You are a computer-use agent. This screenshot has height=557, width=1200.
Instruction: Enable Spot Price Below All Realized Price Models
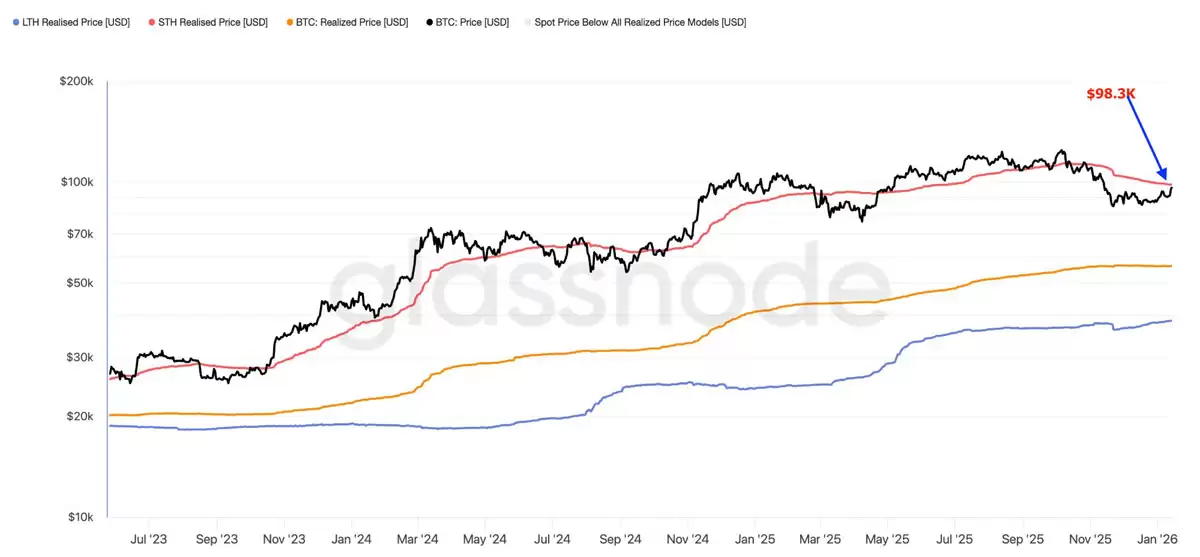[x=639, y=22]
